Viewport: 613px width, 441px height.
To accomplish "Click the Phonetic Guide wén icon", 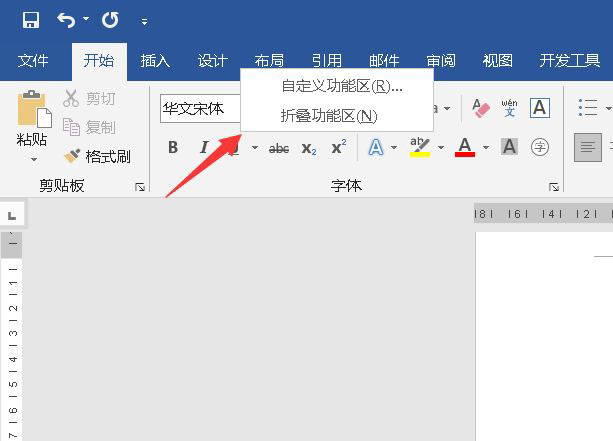I will coord(509,108).
